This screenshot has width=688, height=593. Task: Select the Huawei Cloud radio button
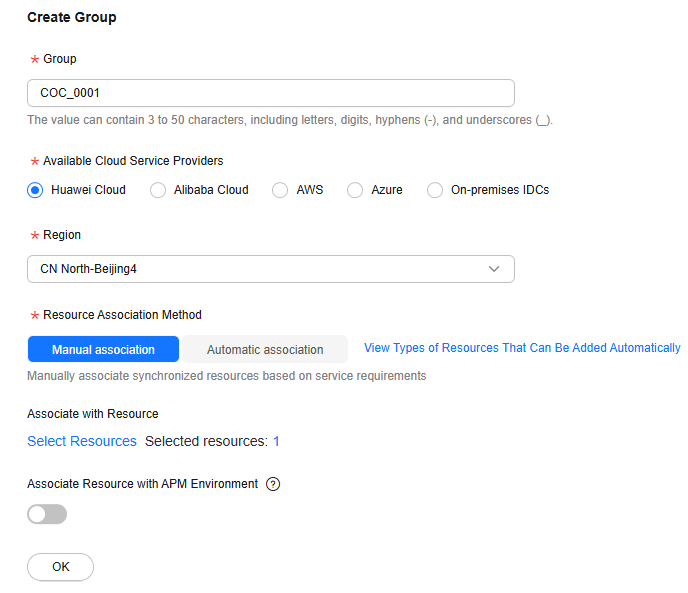click(x=35, y=190)
